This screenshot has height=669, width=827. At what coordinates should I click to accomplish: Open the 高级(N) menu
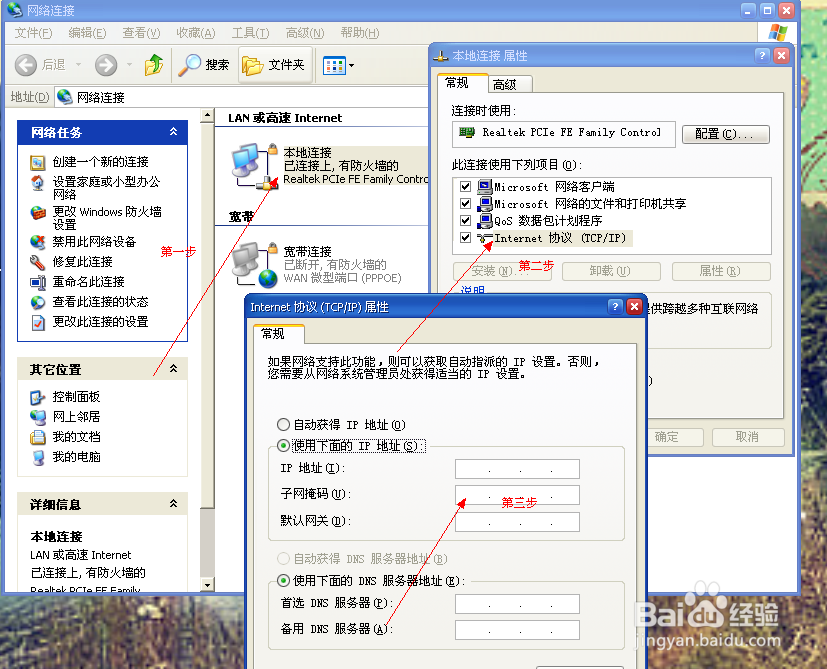point(305,33)
